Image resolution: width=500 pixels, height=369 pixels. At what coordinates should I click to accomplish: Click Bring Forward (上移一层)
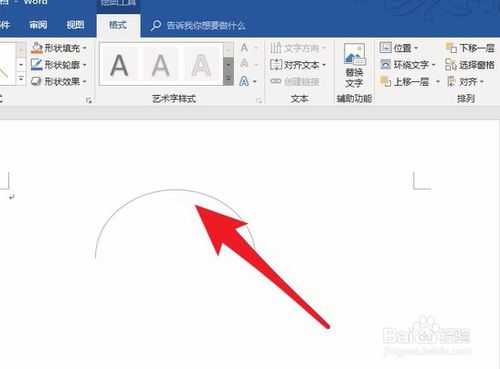406,81
